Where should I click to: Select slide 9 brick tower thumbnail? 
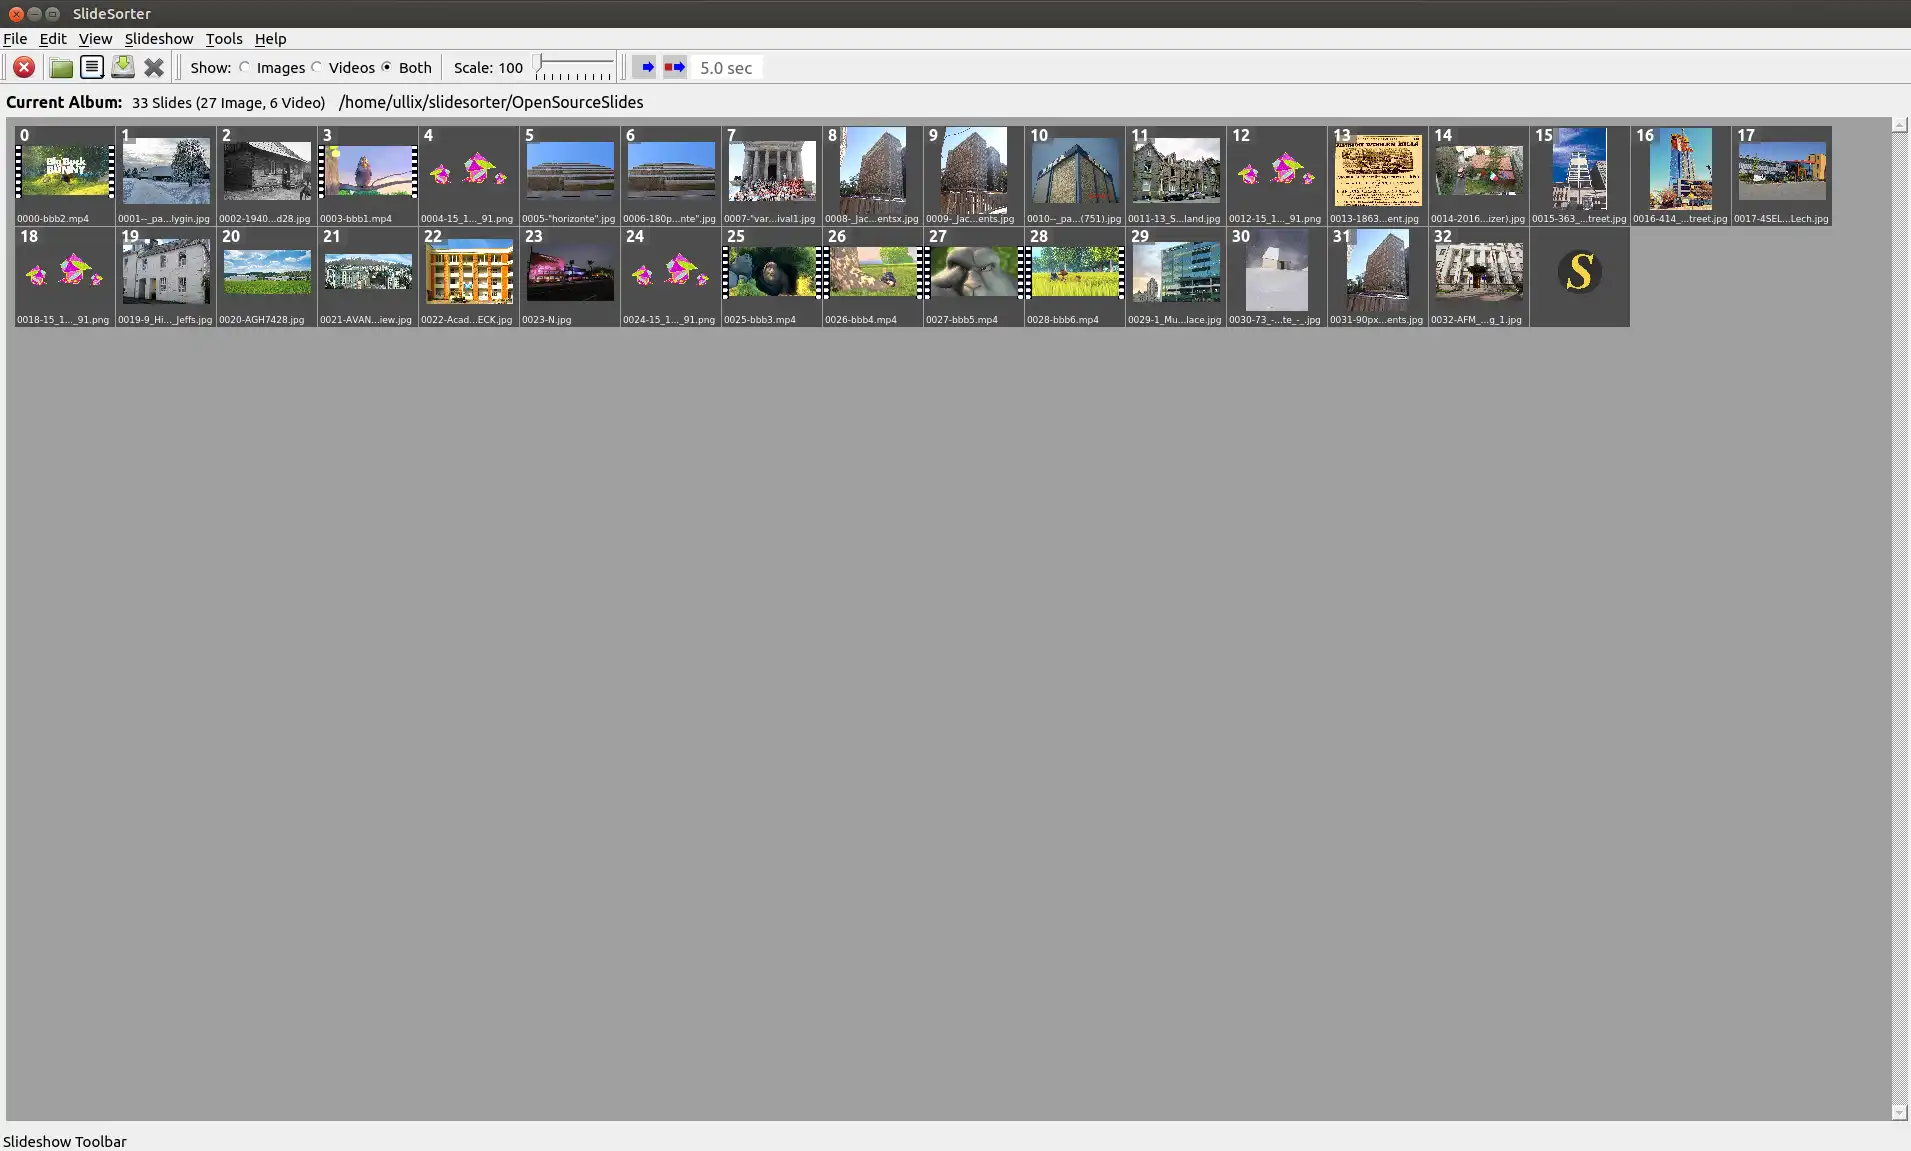[x=974, y=175]
